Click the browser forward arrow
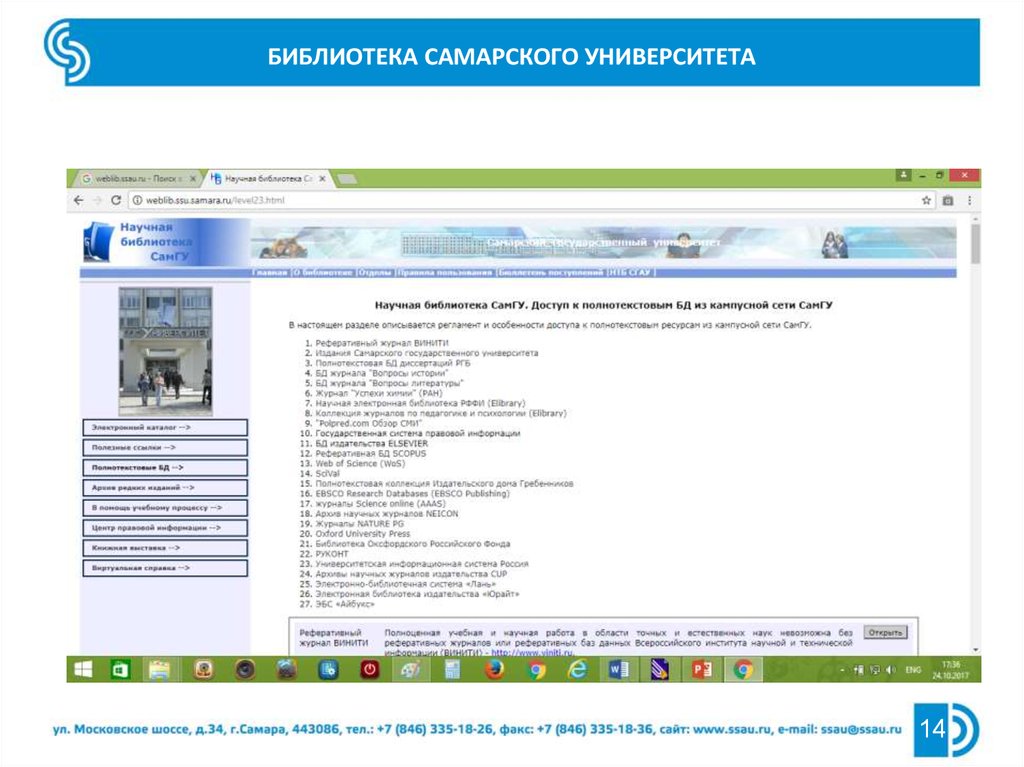This screenshot has height=767, width=1024. [x=97, y=201]
